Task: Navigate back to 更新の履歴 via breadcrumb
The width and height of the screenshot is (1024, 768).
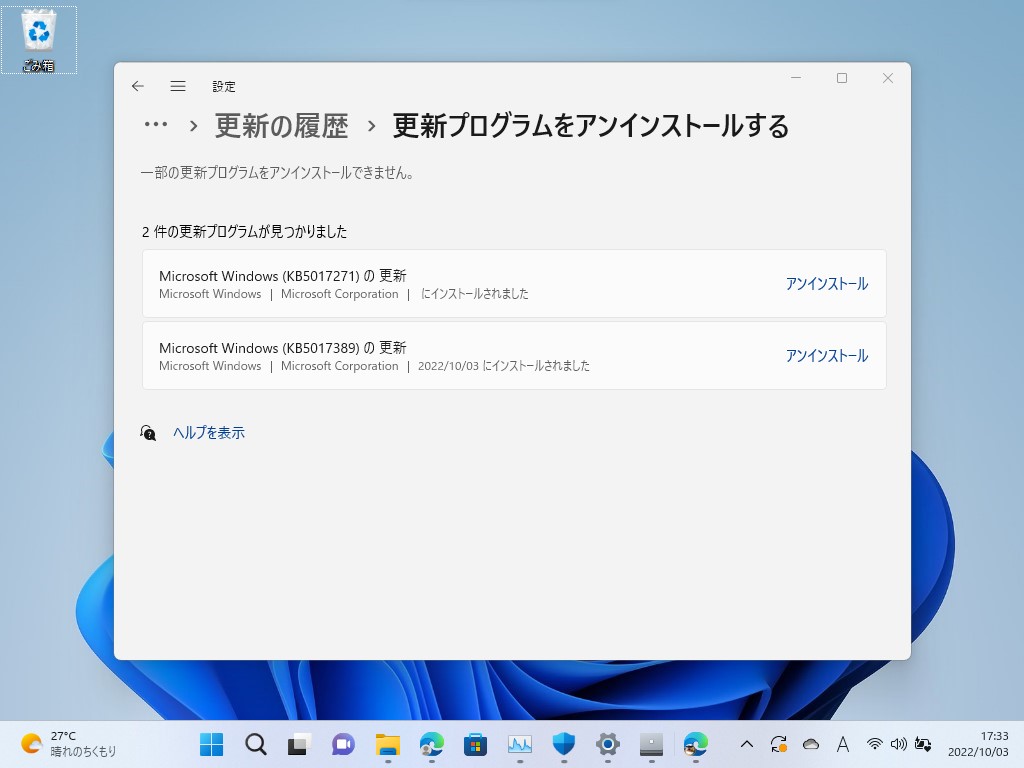Action: [x=280, y=126]
